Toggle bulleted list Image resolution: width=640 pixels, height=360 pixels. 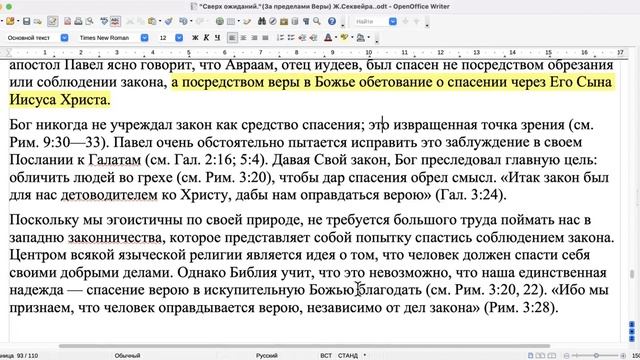click(x=291, y=38)
